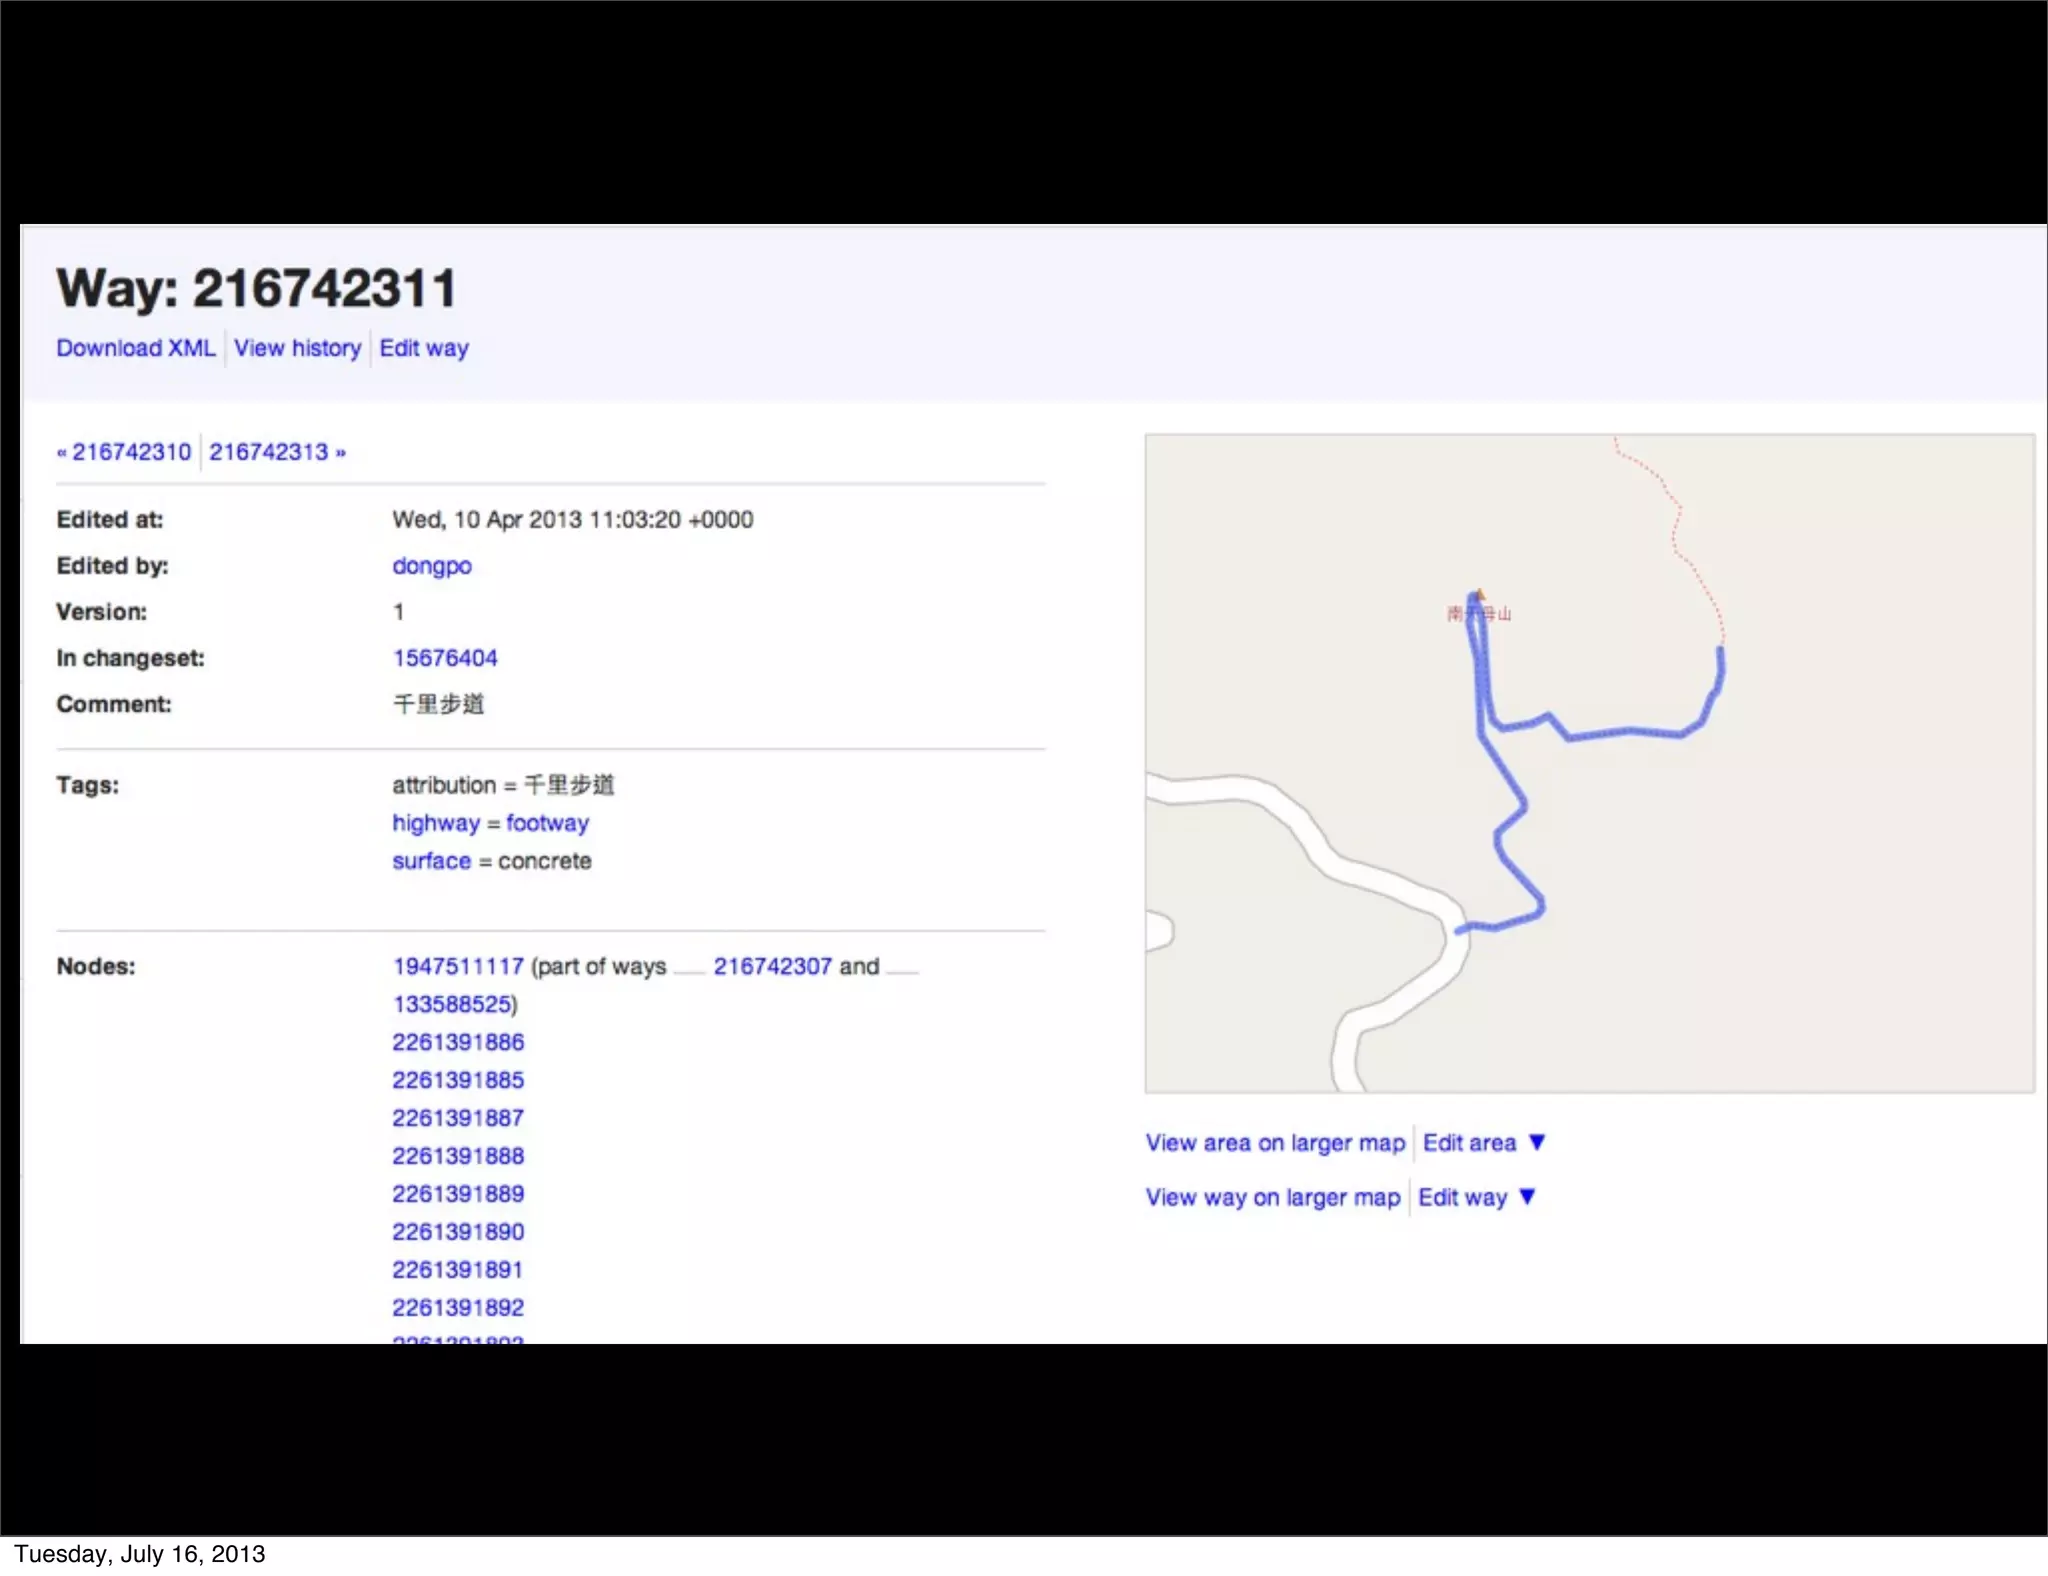Open node 1947511117
This screenshot has height=1576, width=2048.
(458, 966)
